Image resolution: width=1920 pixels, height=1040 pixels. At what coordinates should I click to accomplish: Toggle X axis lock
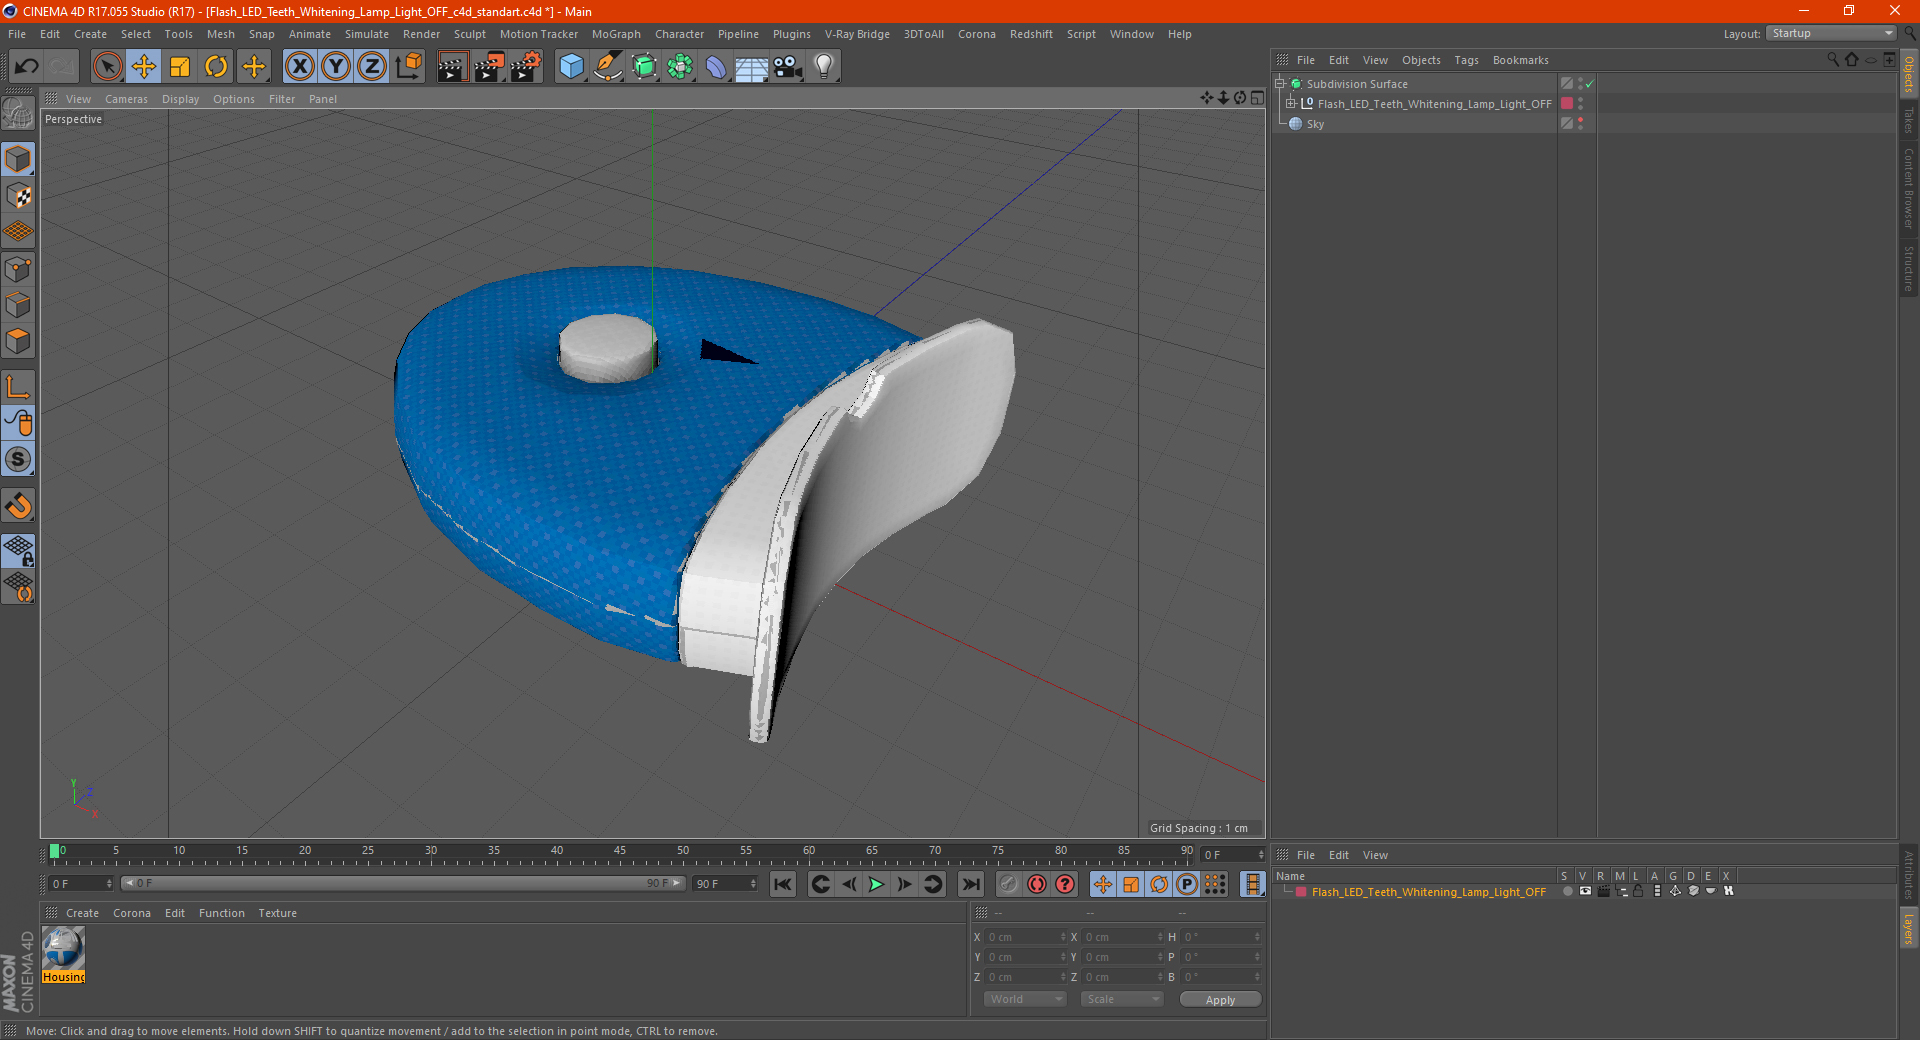click(x=299, y=67)
